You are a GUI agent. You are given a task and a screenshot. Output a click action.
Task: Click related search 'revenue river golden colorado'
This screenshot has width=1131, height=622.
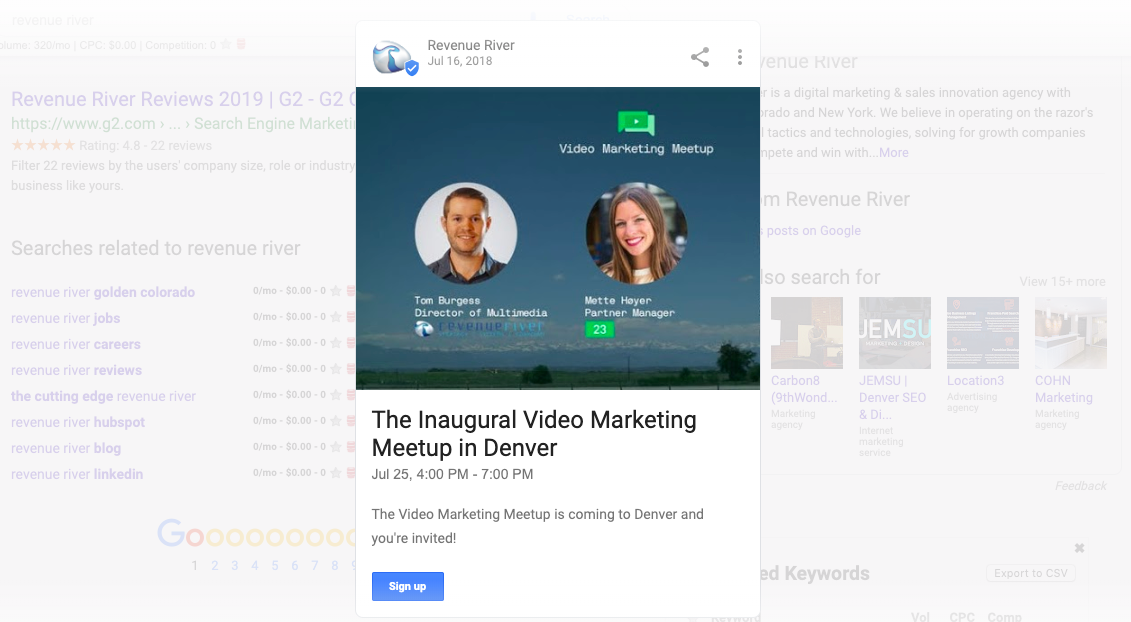(102, 292)
